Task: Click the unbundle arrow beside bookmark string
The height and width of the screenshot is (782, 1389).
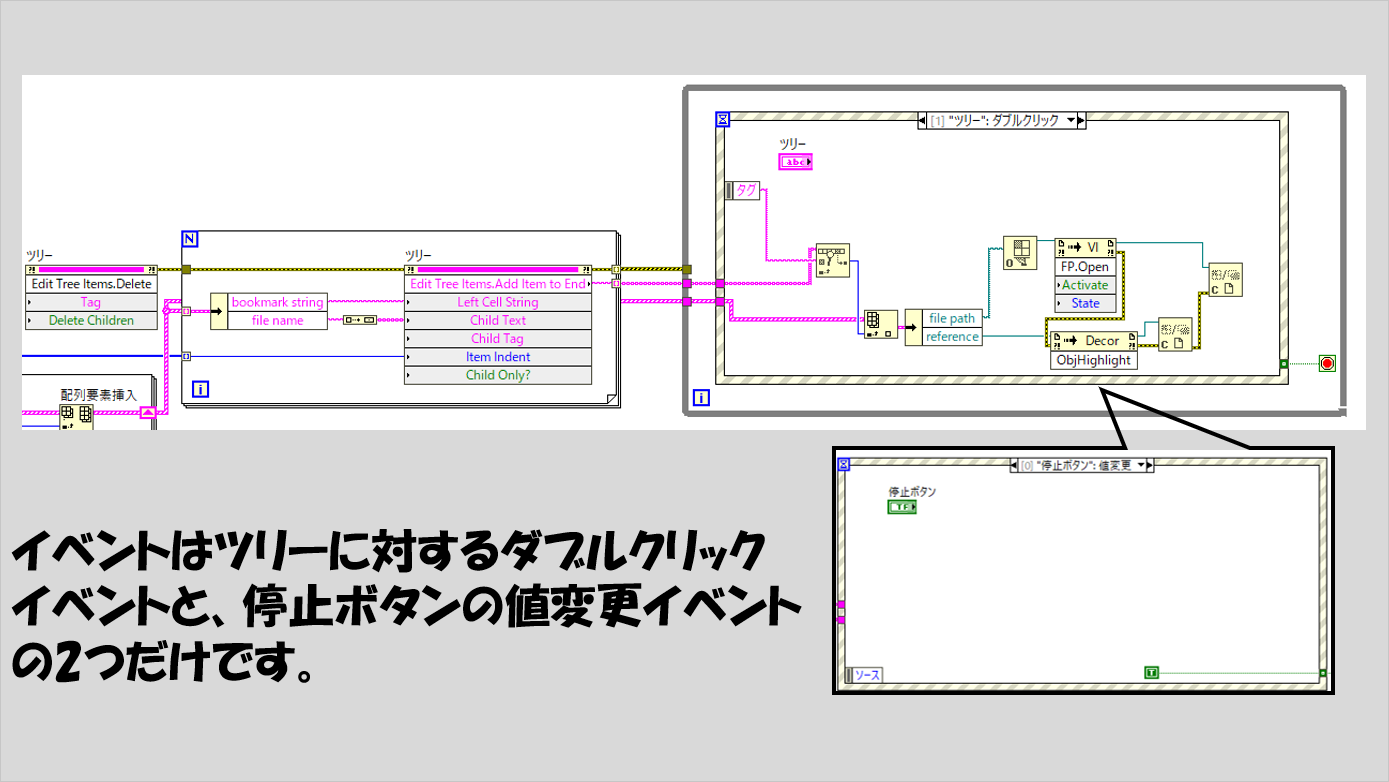Action: tap(218, 311)
